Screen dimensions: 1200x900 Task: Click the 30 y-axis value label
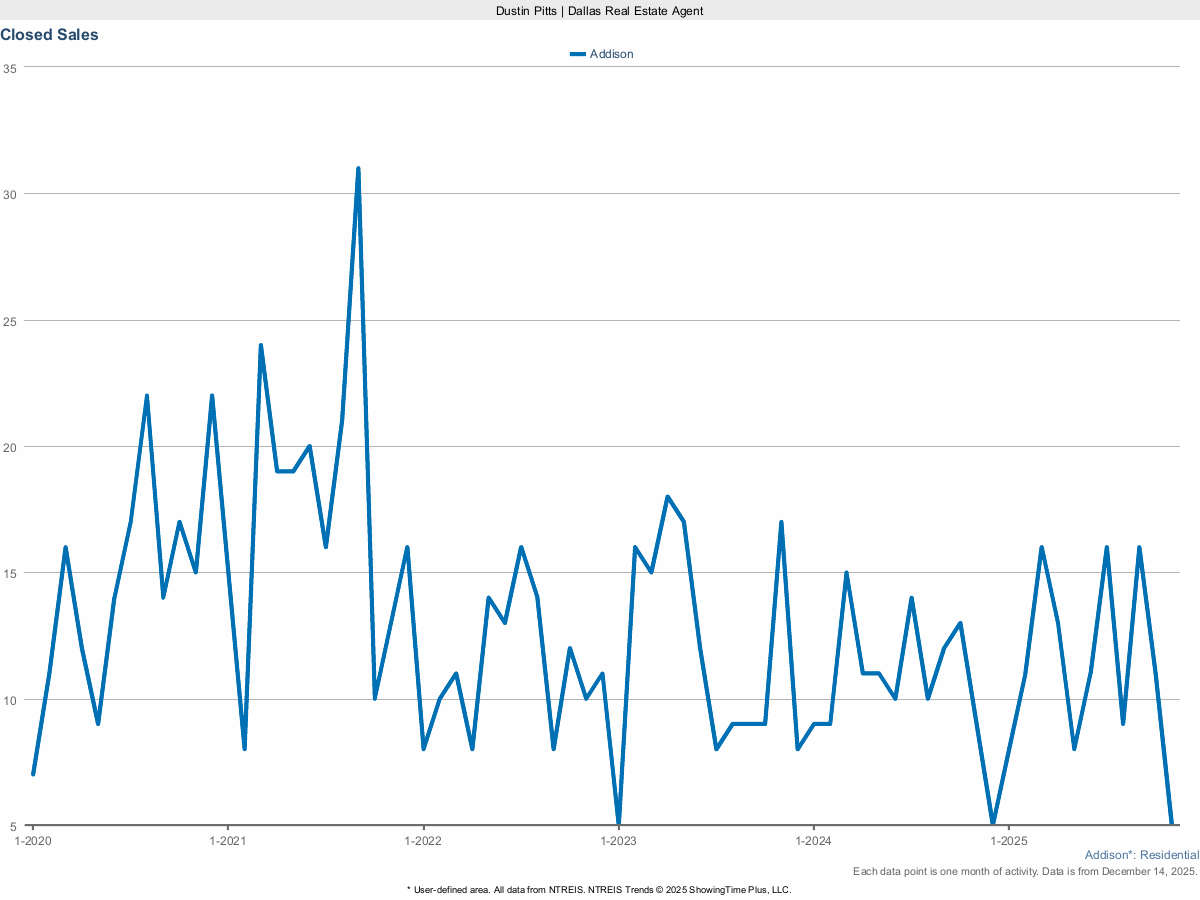point(10,194)
